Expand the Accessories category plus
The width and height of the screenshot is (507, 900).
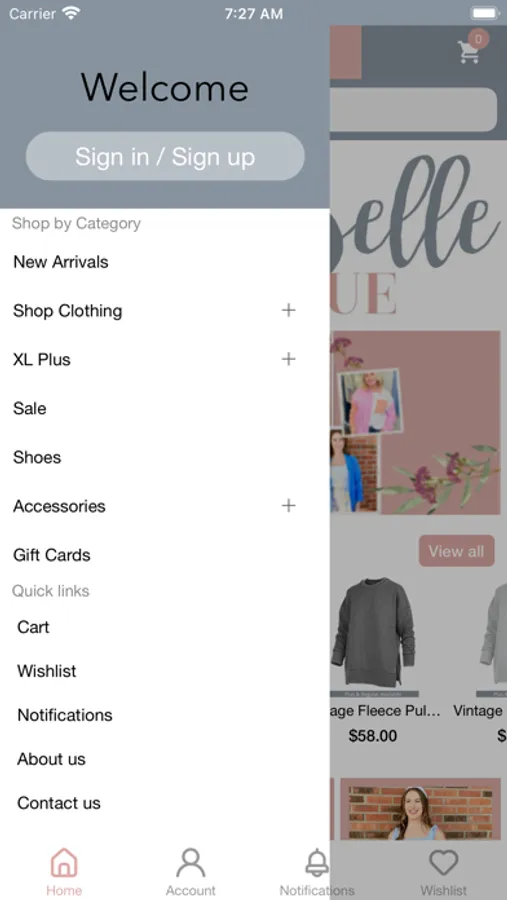(288, 506)
